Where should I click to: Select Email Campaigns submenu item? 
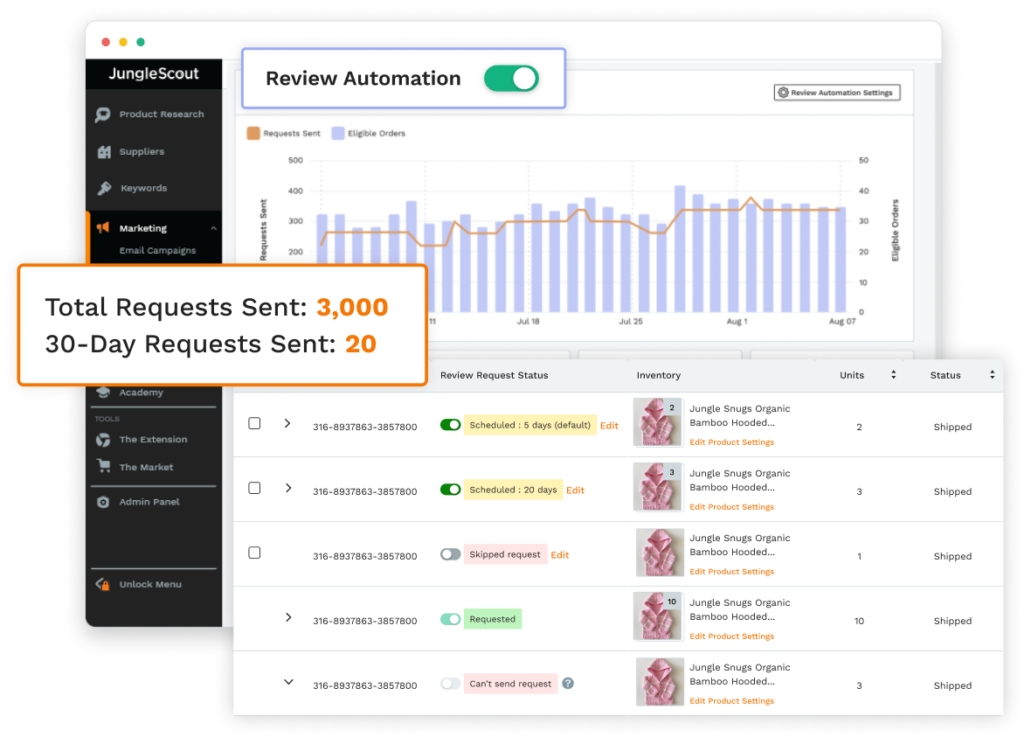pos(157,251)
